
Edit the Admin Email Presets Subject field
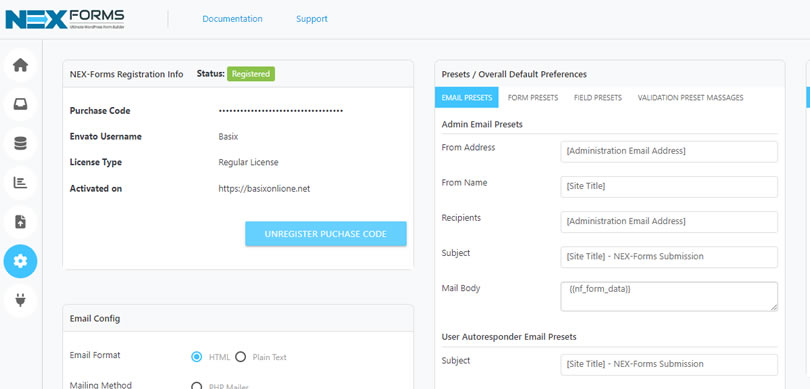click(669, 257)
